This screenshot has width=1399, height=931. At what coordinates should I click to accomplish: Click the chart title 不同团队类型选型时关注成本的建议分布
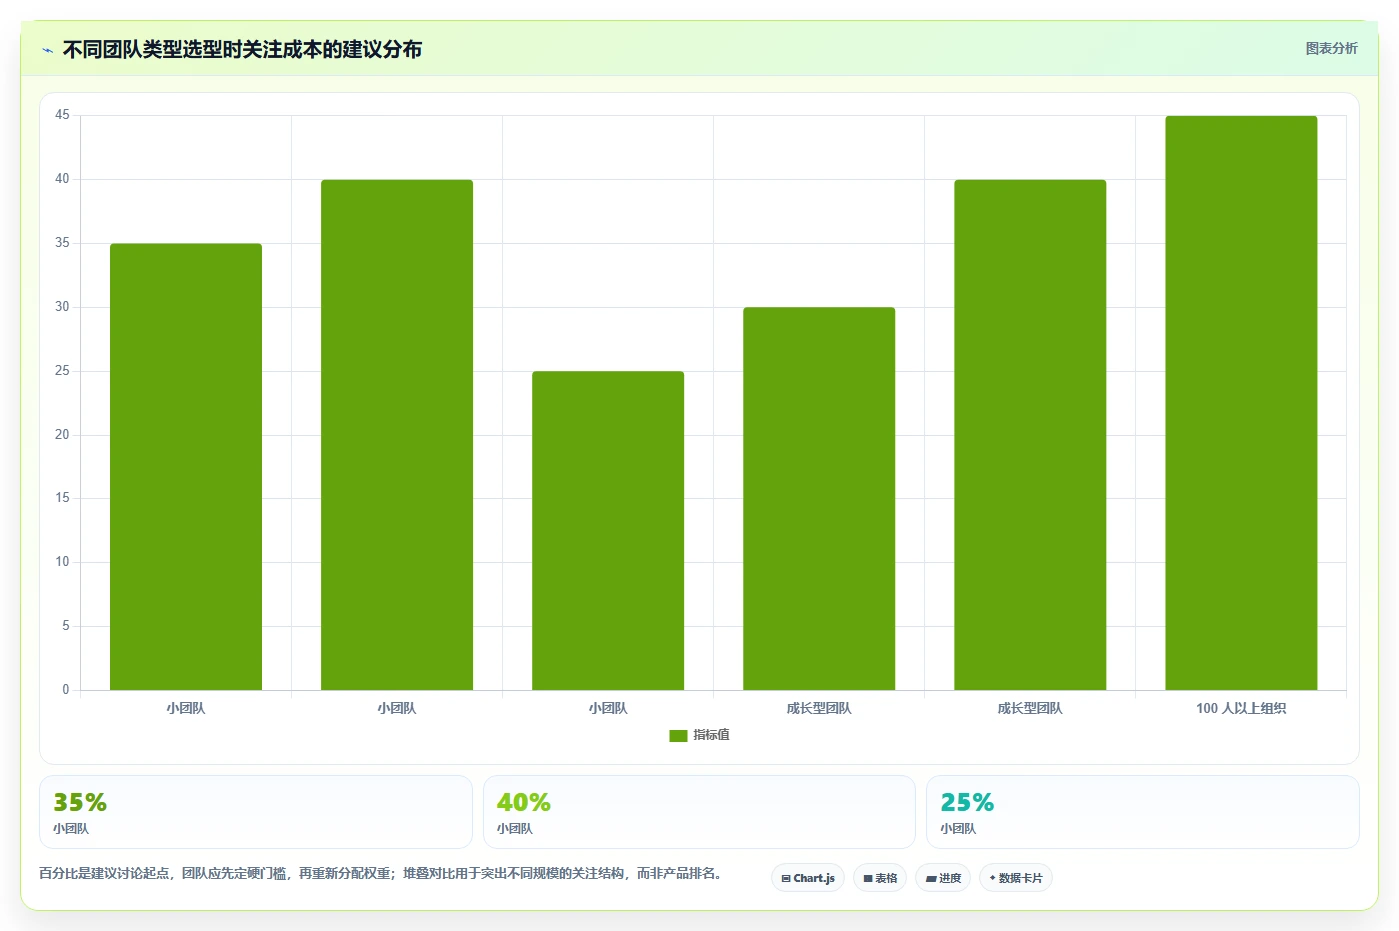pyautogui.click(x=242, y=49)
